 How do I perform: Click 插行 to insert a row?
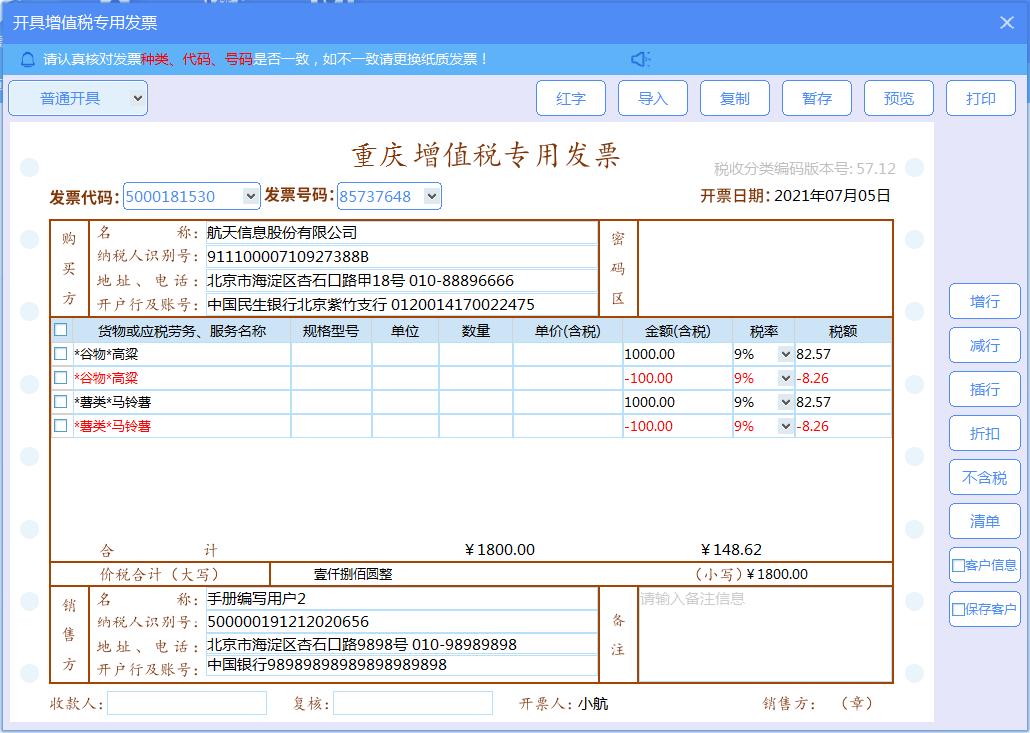click(984, 389)
